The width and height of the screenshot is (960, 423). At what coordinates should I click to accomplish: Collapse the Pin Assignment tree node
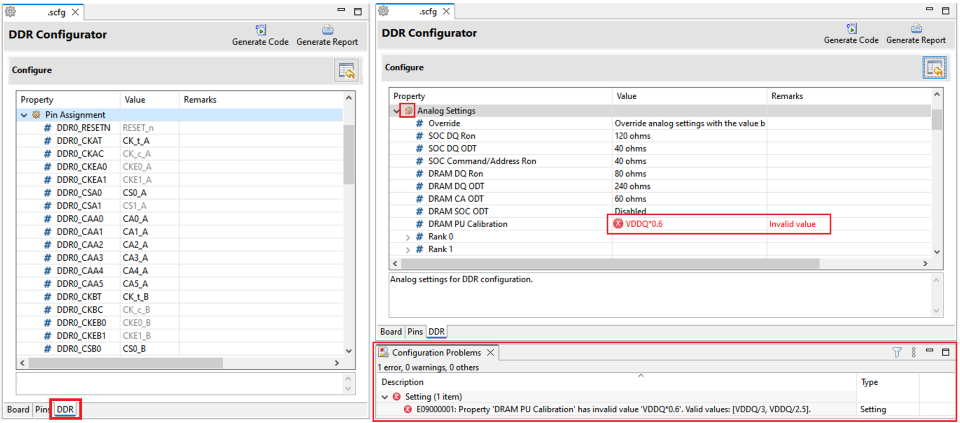pos(24,115)
